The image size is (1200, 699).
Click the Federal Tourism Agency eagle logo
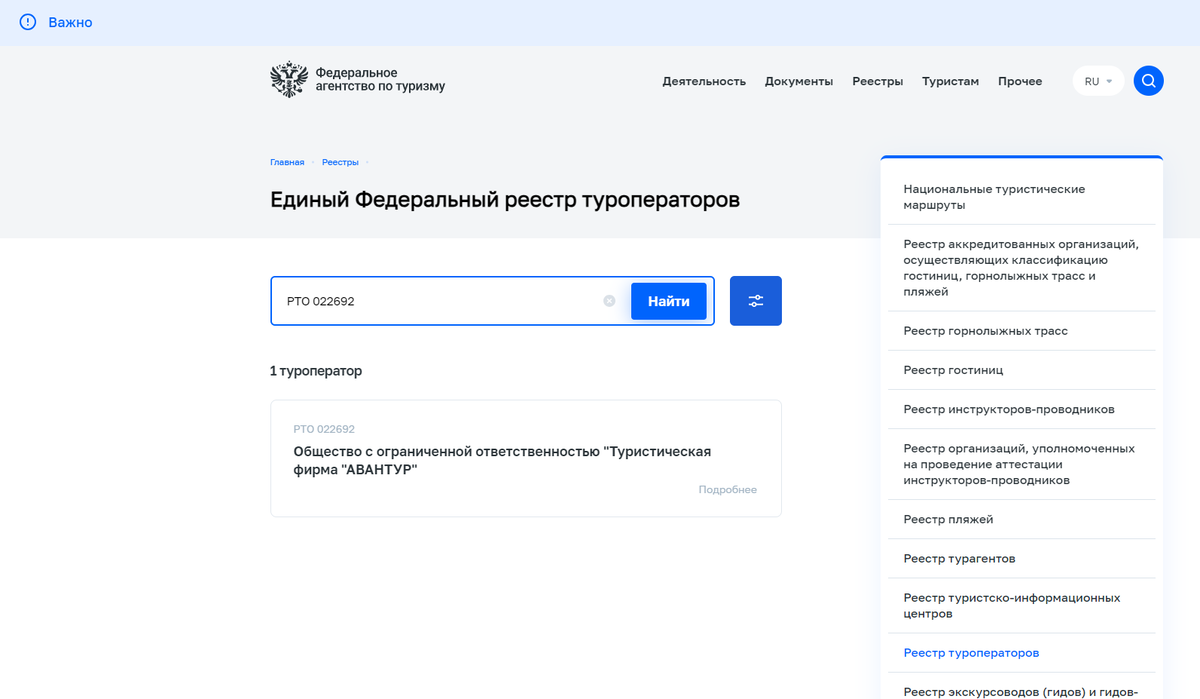(x=289, y=80)
